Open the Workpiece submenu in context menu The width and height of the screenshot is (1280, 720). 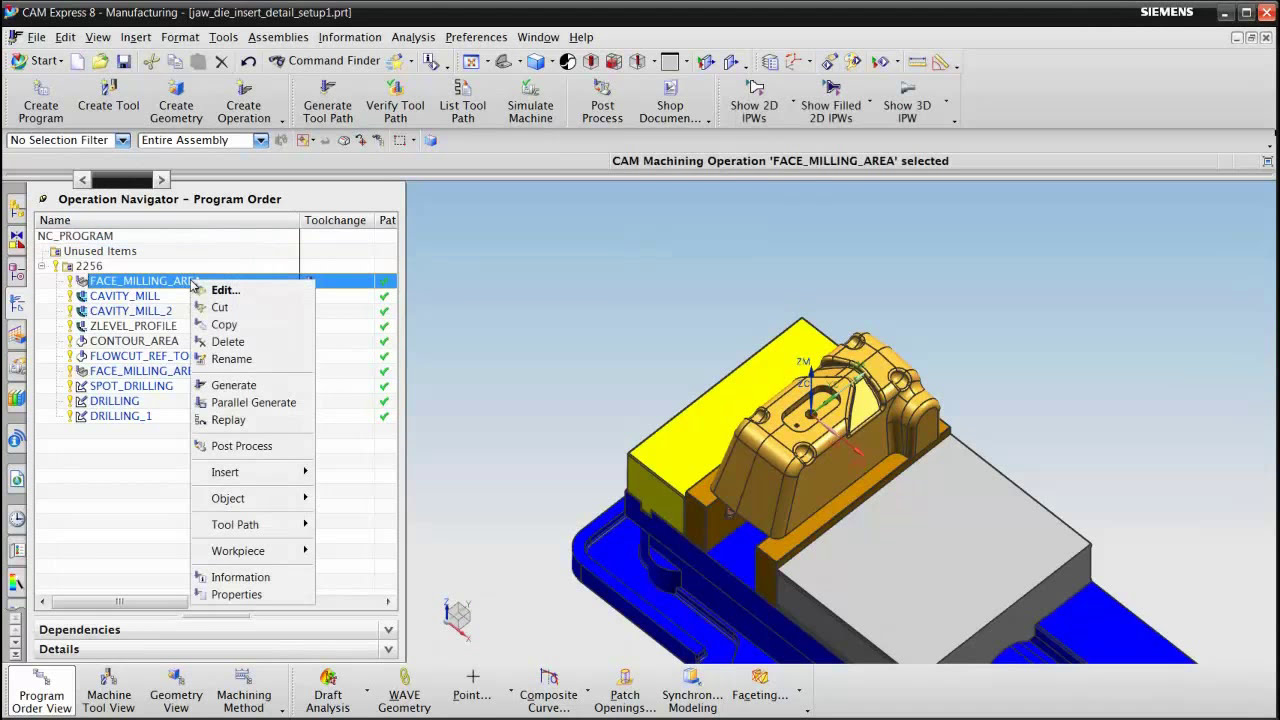point(253,551)
